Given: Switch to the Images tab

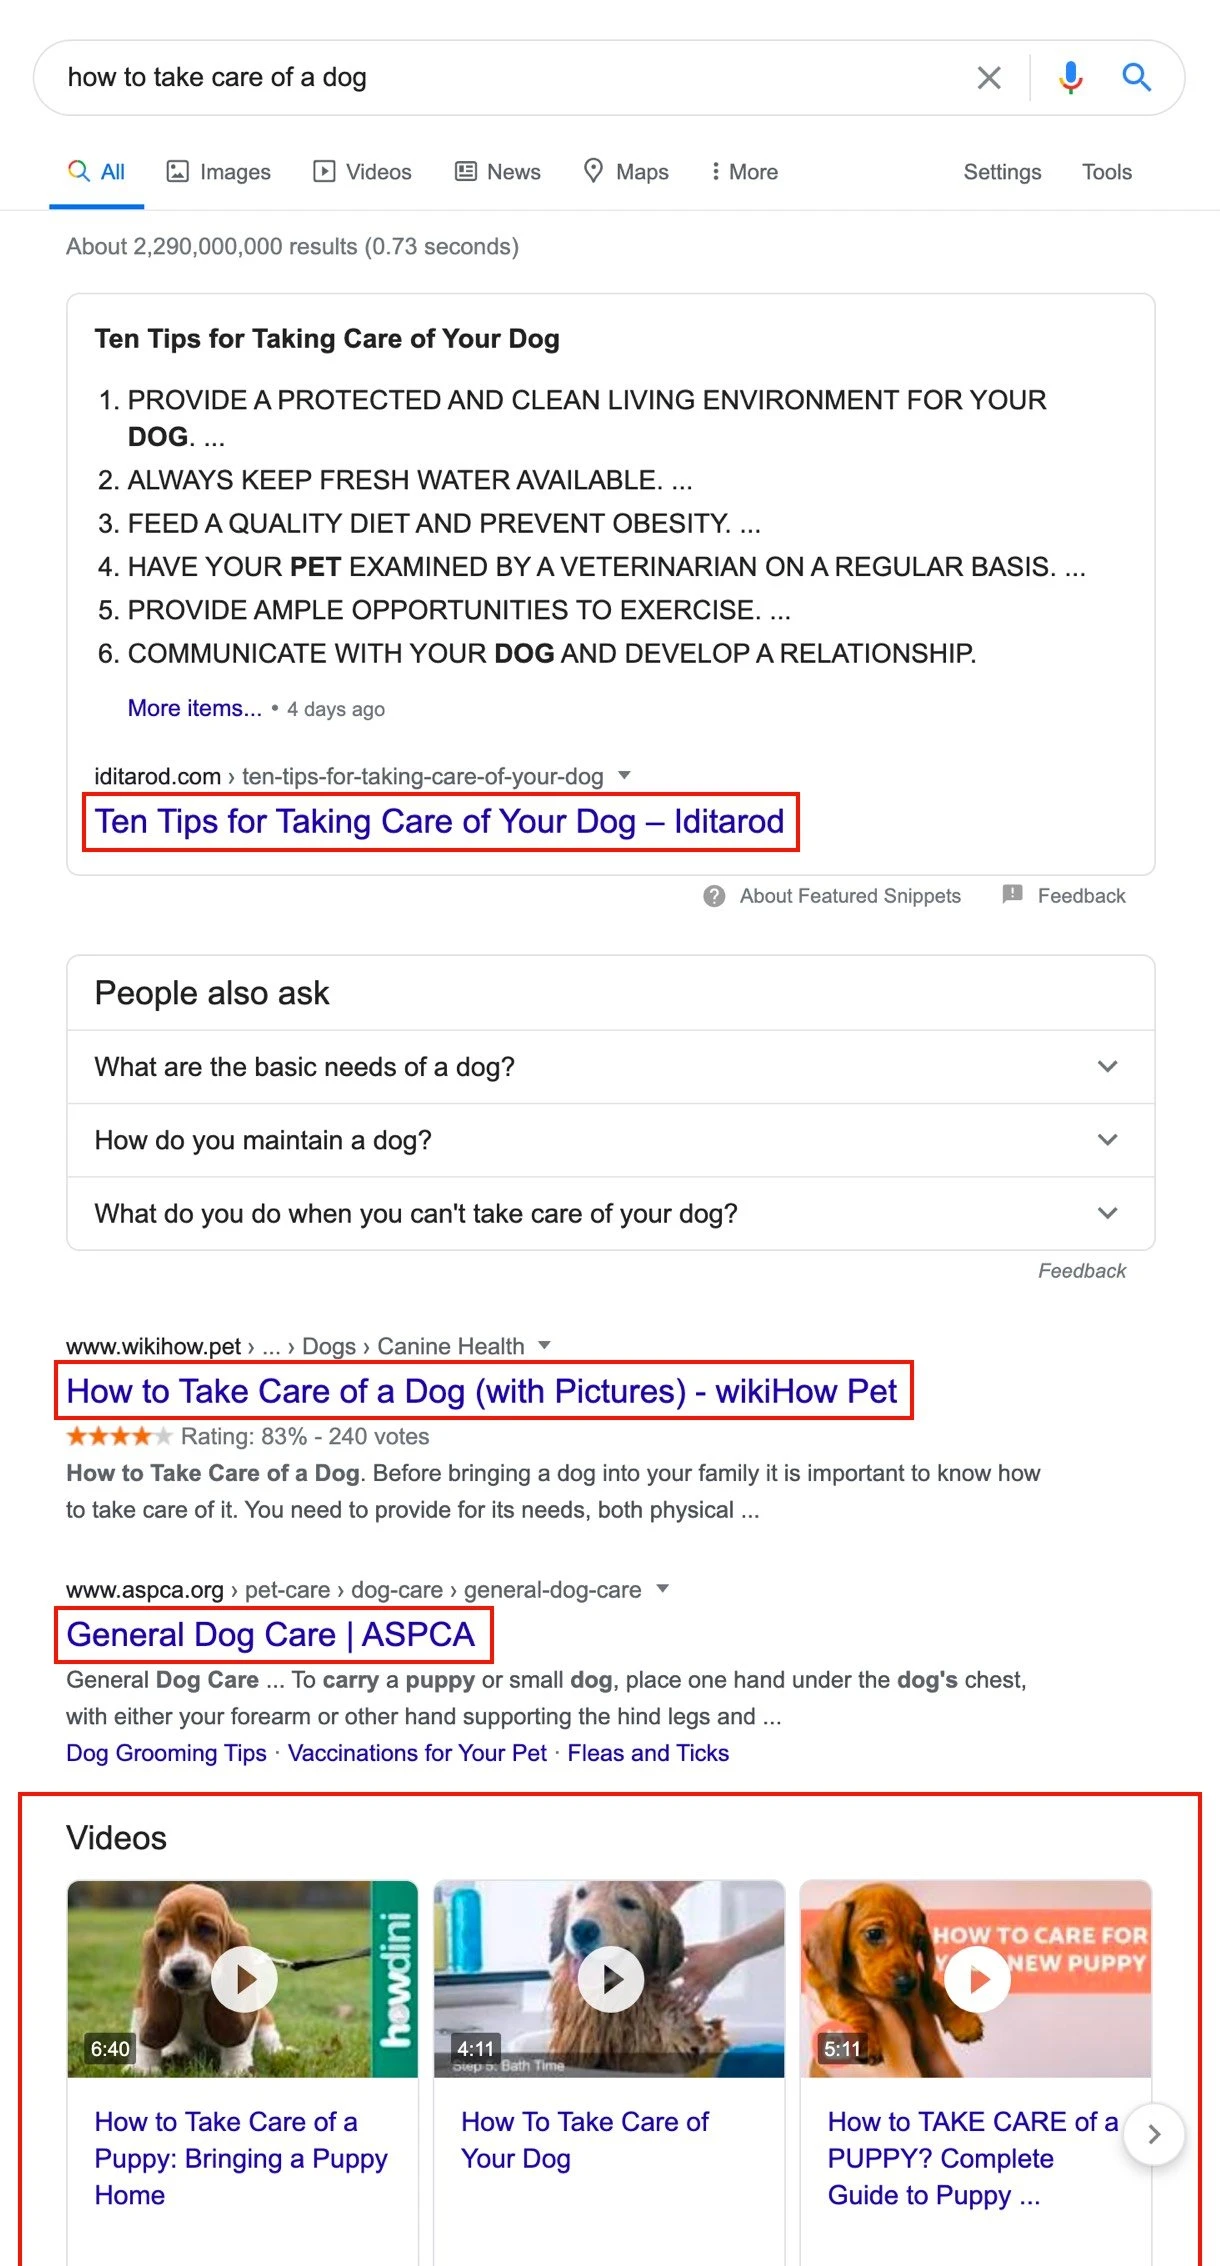Looking at the screenshot, I should pos(218,172).
